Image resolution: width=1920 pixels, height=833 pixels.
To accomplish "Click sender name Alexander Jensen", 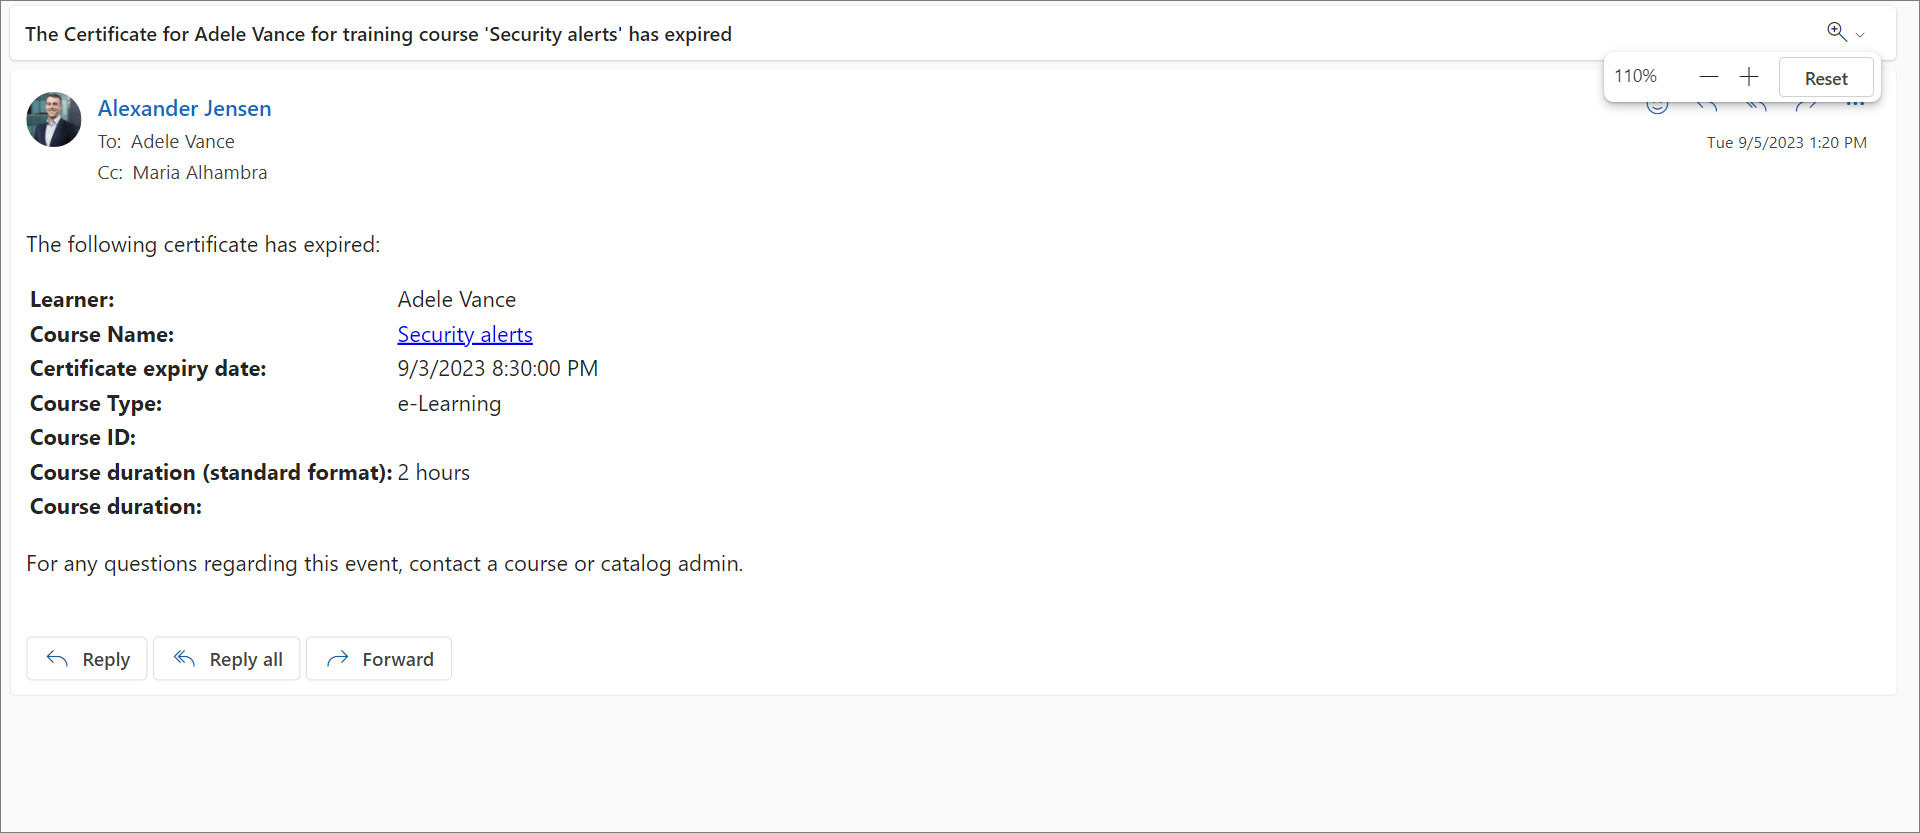I will 184,108.
